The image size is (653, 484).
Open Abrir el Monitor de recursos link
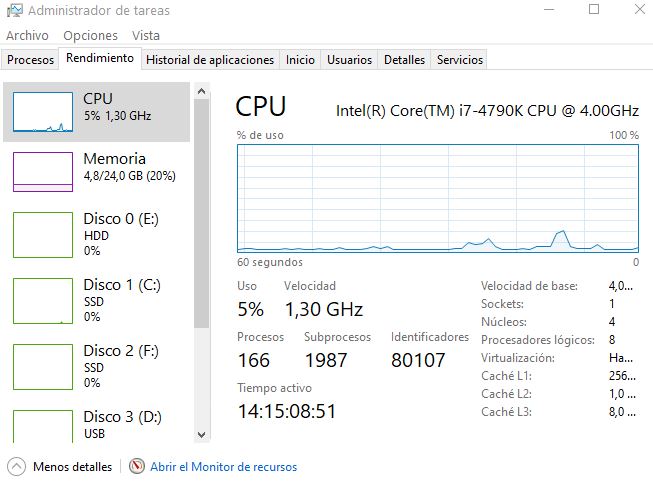tap(224, 467)
